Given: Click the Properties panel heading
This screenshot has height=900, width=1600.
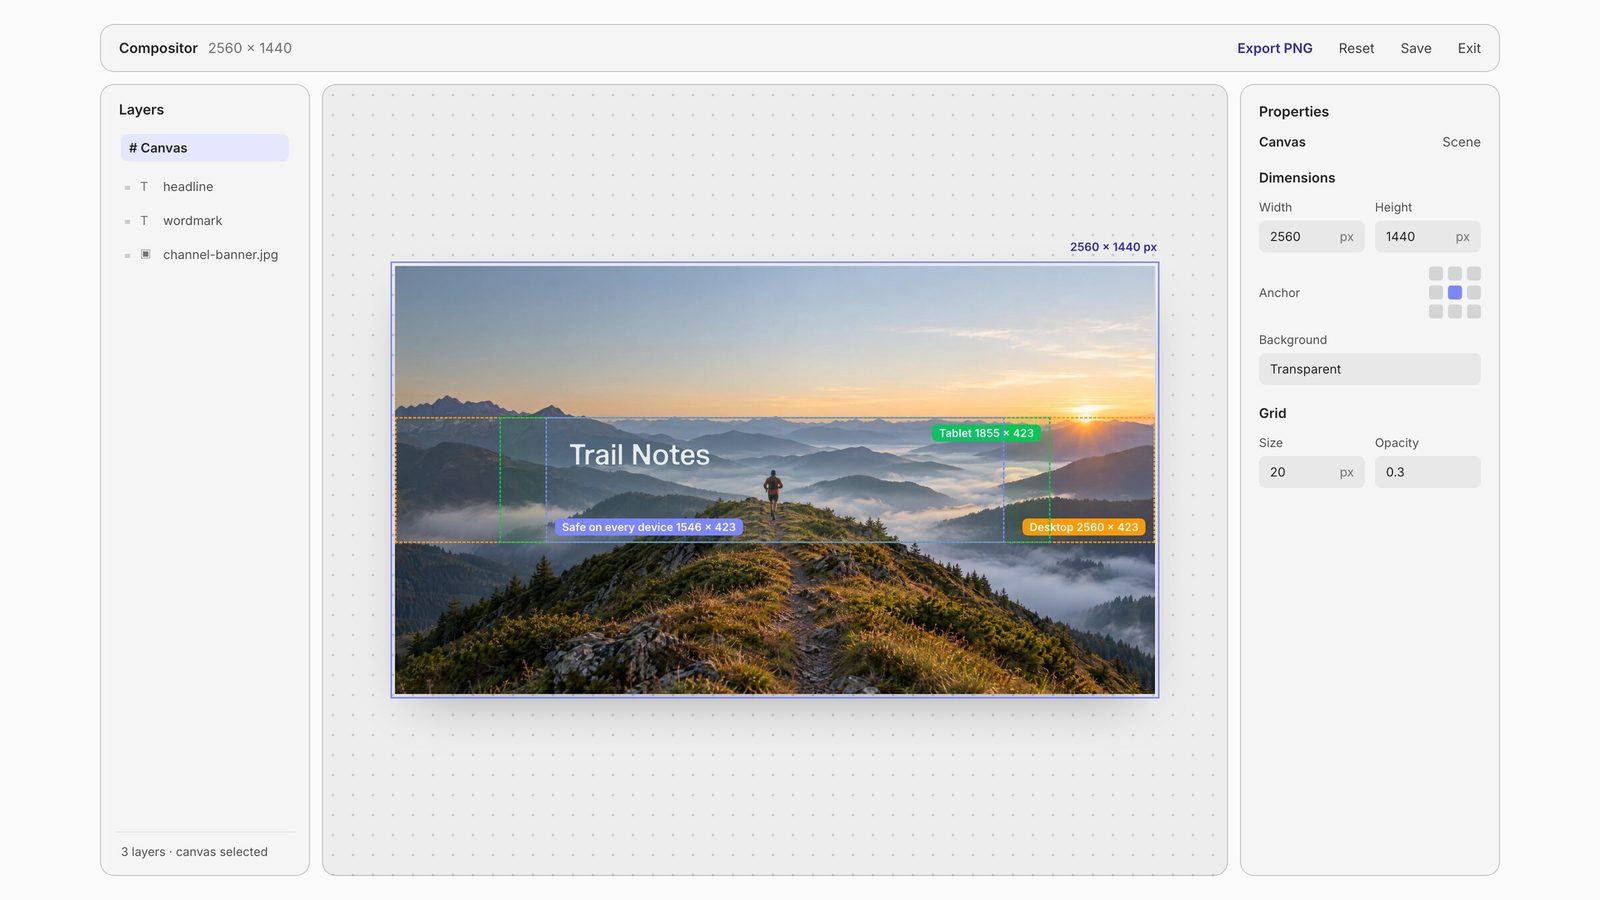Looking at the screenshot, I should pyautogui.click(x=1294, y=112).
